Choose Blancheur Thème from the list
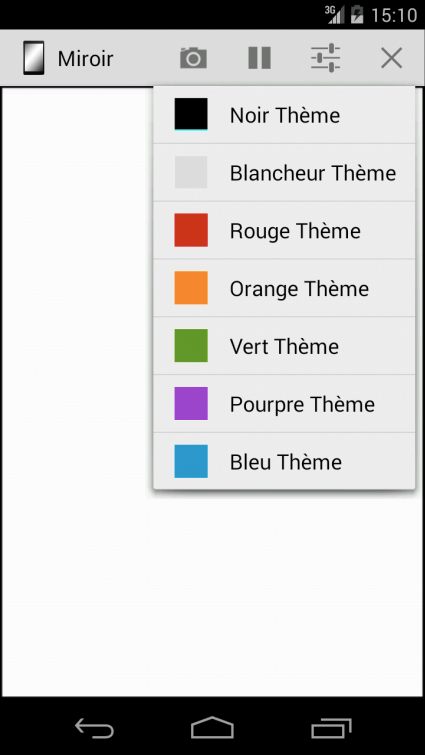This screenshot has width=425, height=755. tap(284, 172)
